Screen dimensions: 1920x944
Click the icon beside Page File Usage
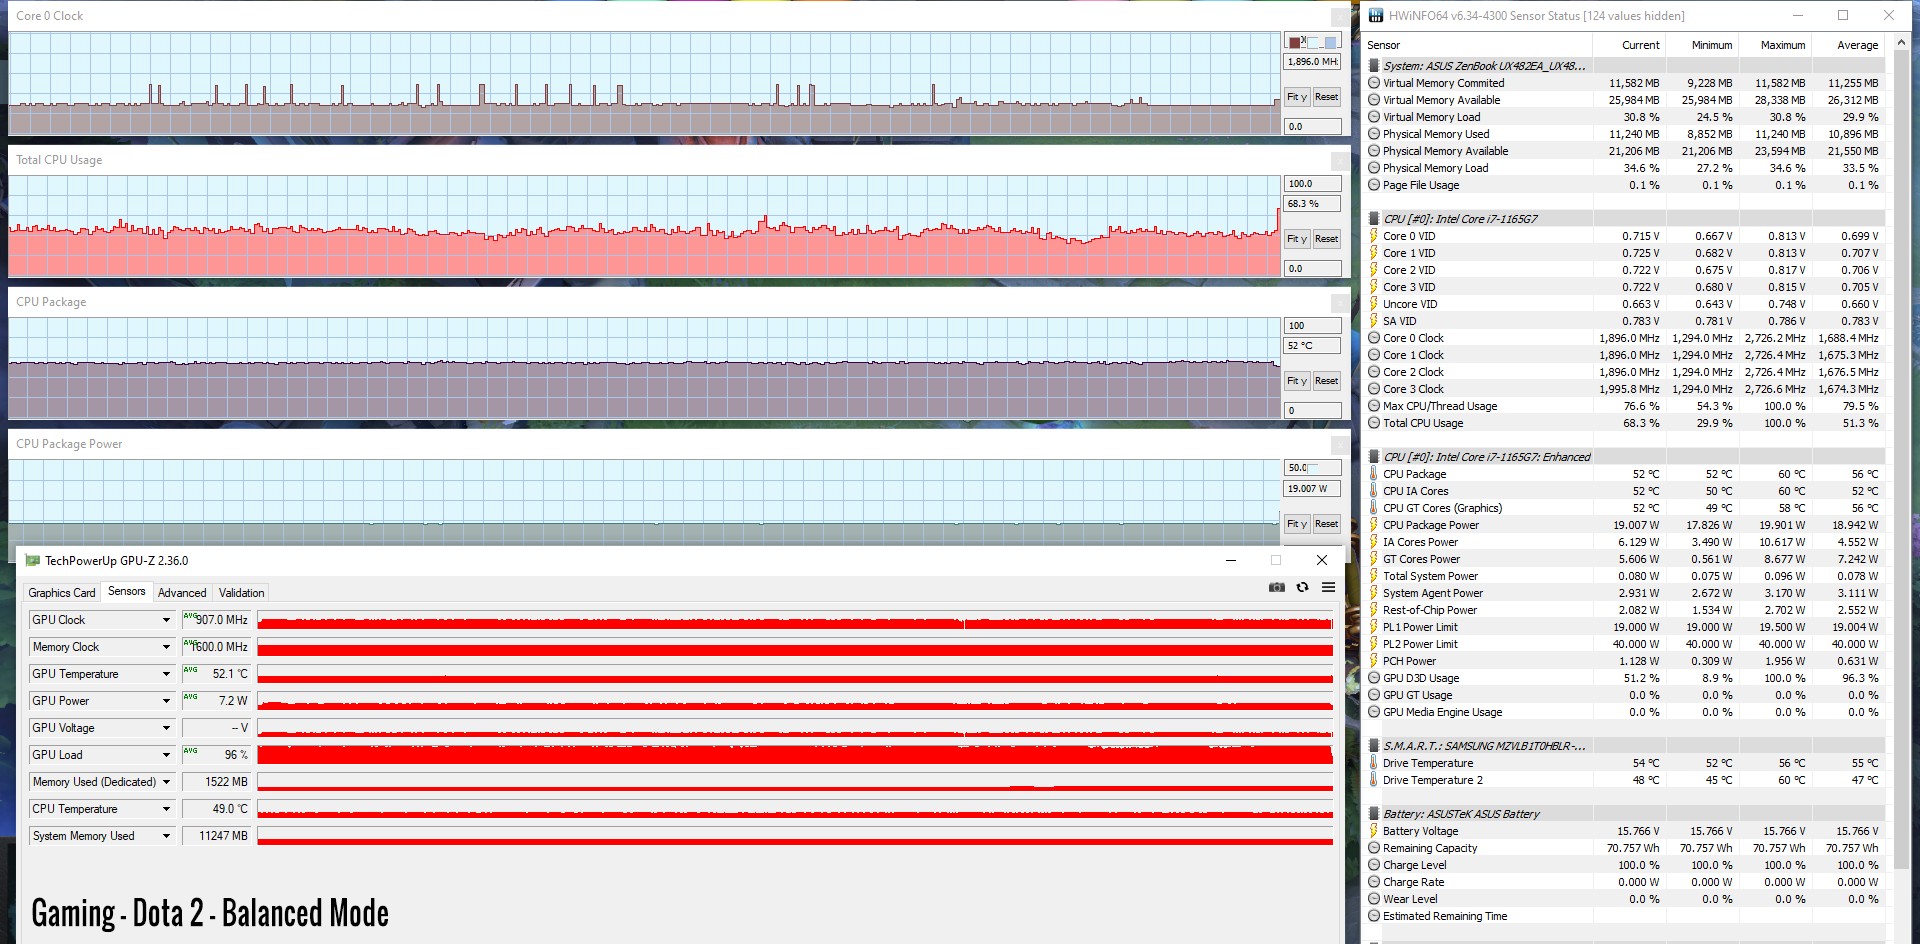tap(1374, 185)
